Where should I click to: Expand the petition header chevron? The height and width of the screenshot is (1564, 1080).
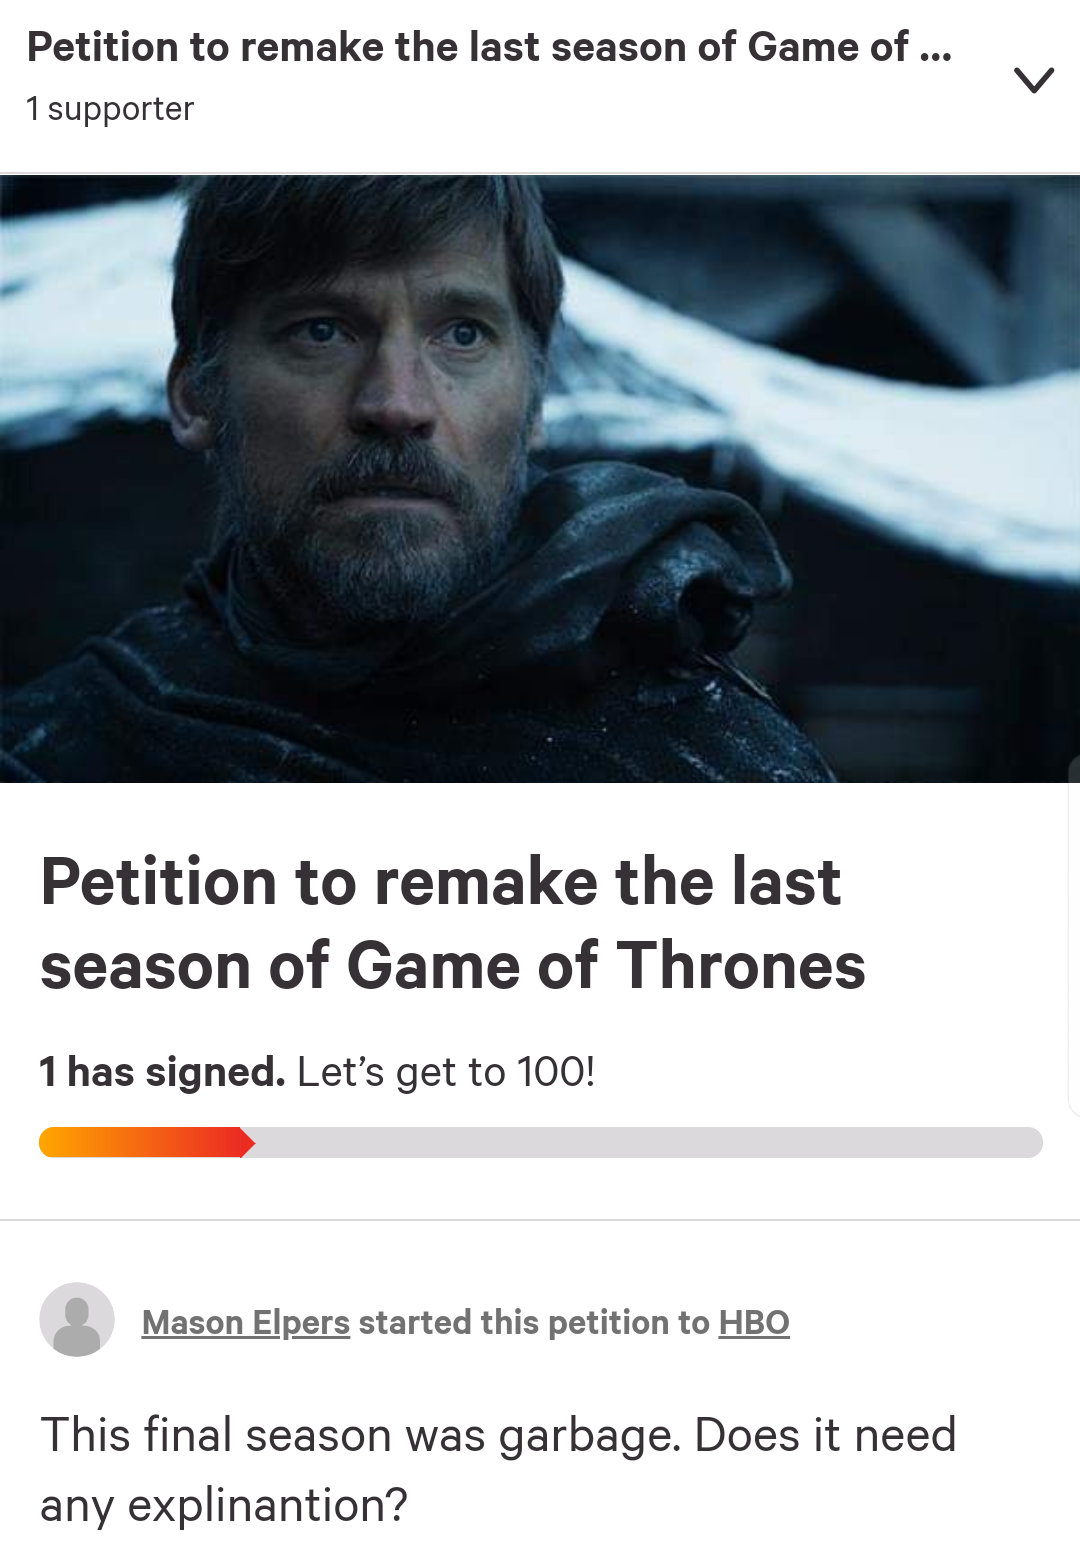point(1033,80)
